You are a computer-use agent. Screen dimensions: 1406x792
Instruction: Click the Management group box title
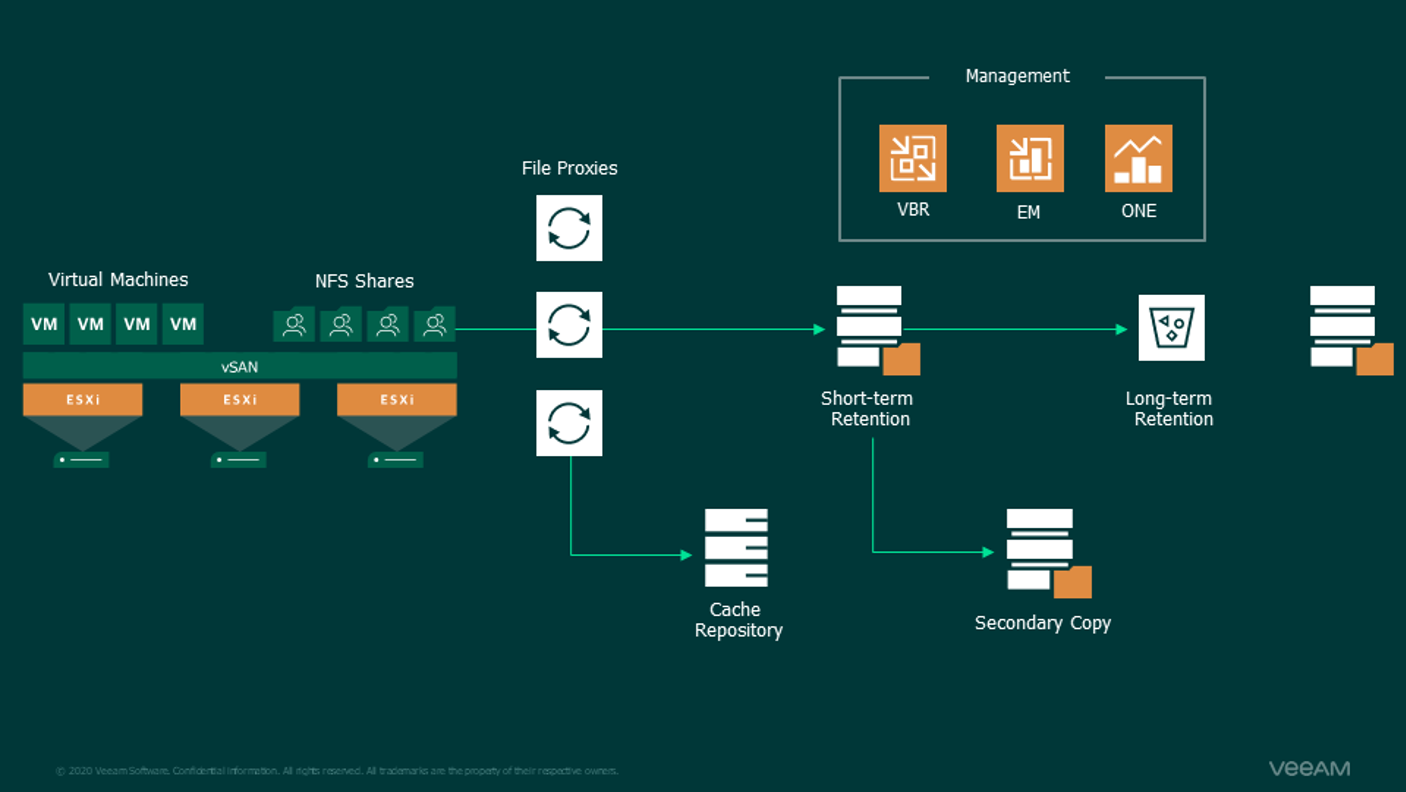pos(1017,76)
